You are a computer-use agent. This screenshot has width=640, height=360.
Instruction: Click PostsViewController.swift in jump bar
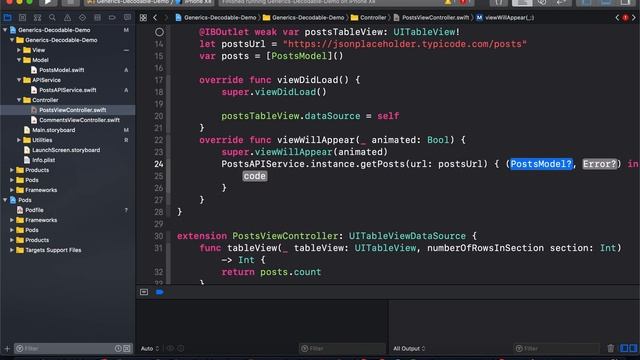coord(431,18)
